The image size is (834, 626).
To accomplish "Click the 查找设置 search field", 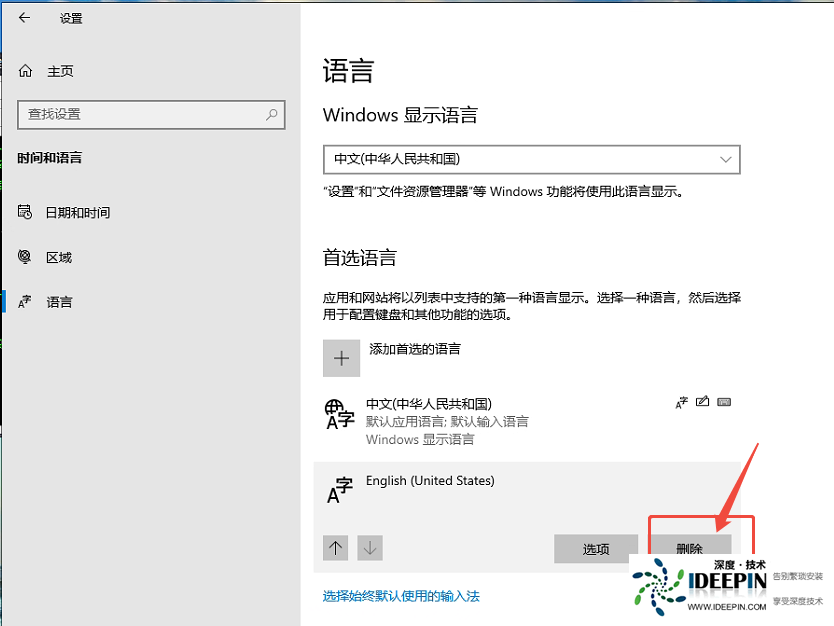I will pyautogui.click(x=140, y=115).
